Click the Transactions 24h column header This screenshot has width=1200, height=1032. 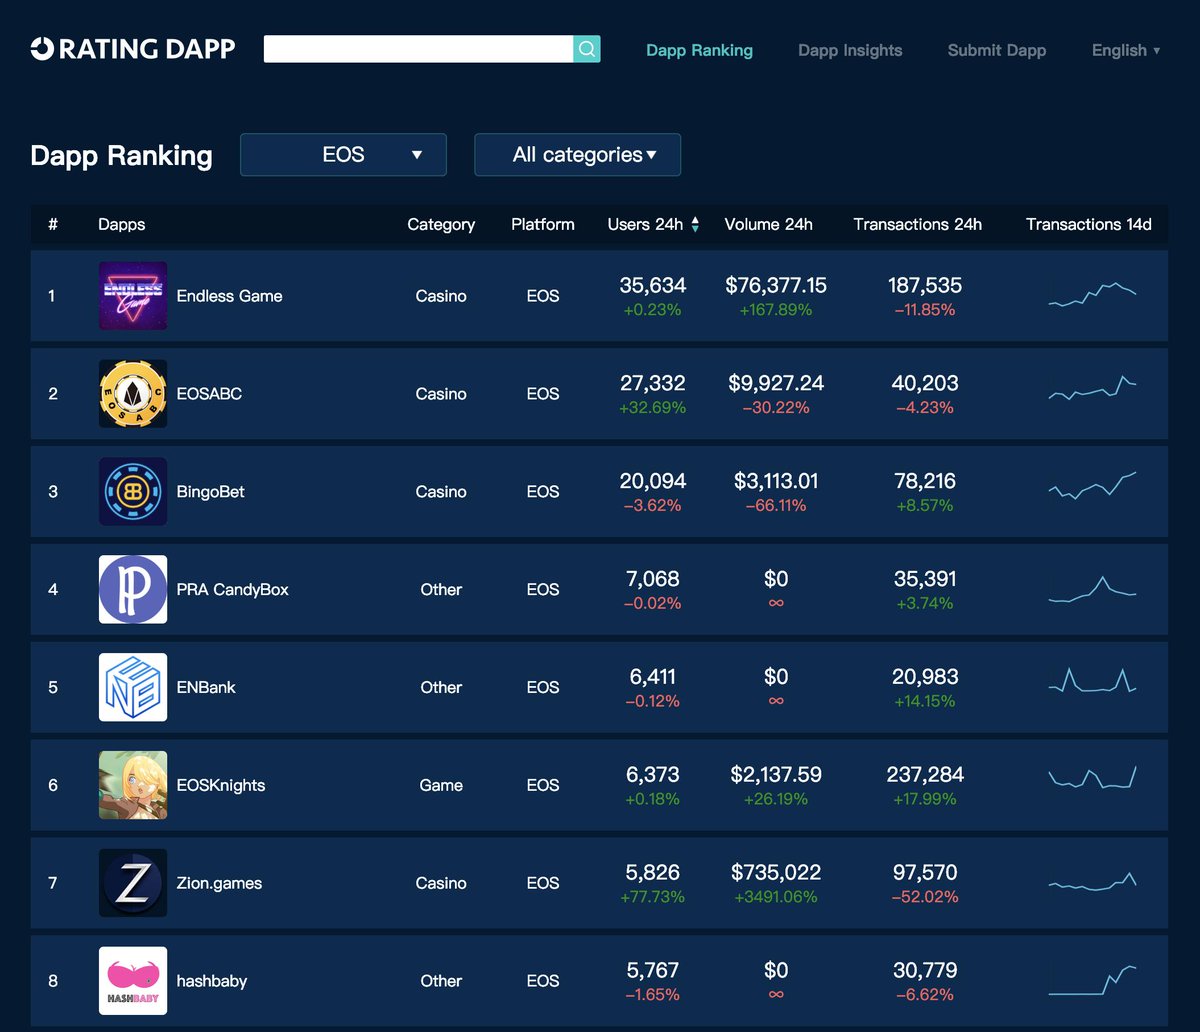point(917,225)
